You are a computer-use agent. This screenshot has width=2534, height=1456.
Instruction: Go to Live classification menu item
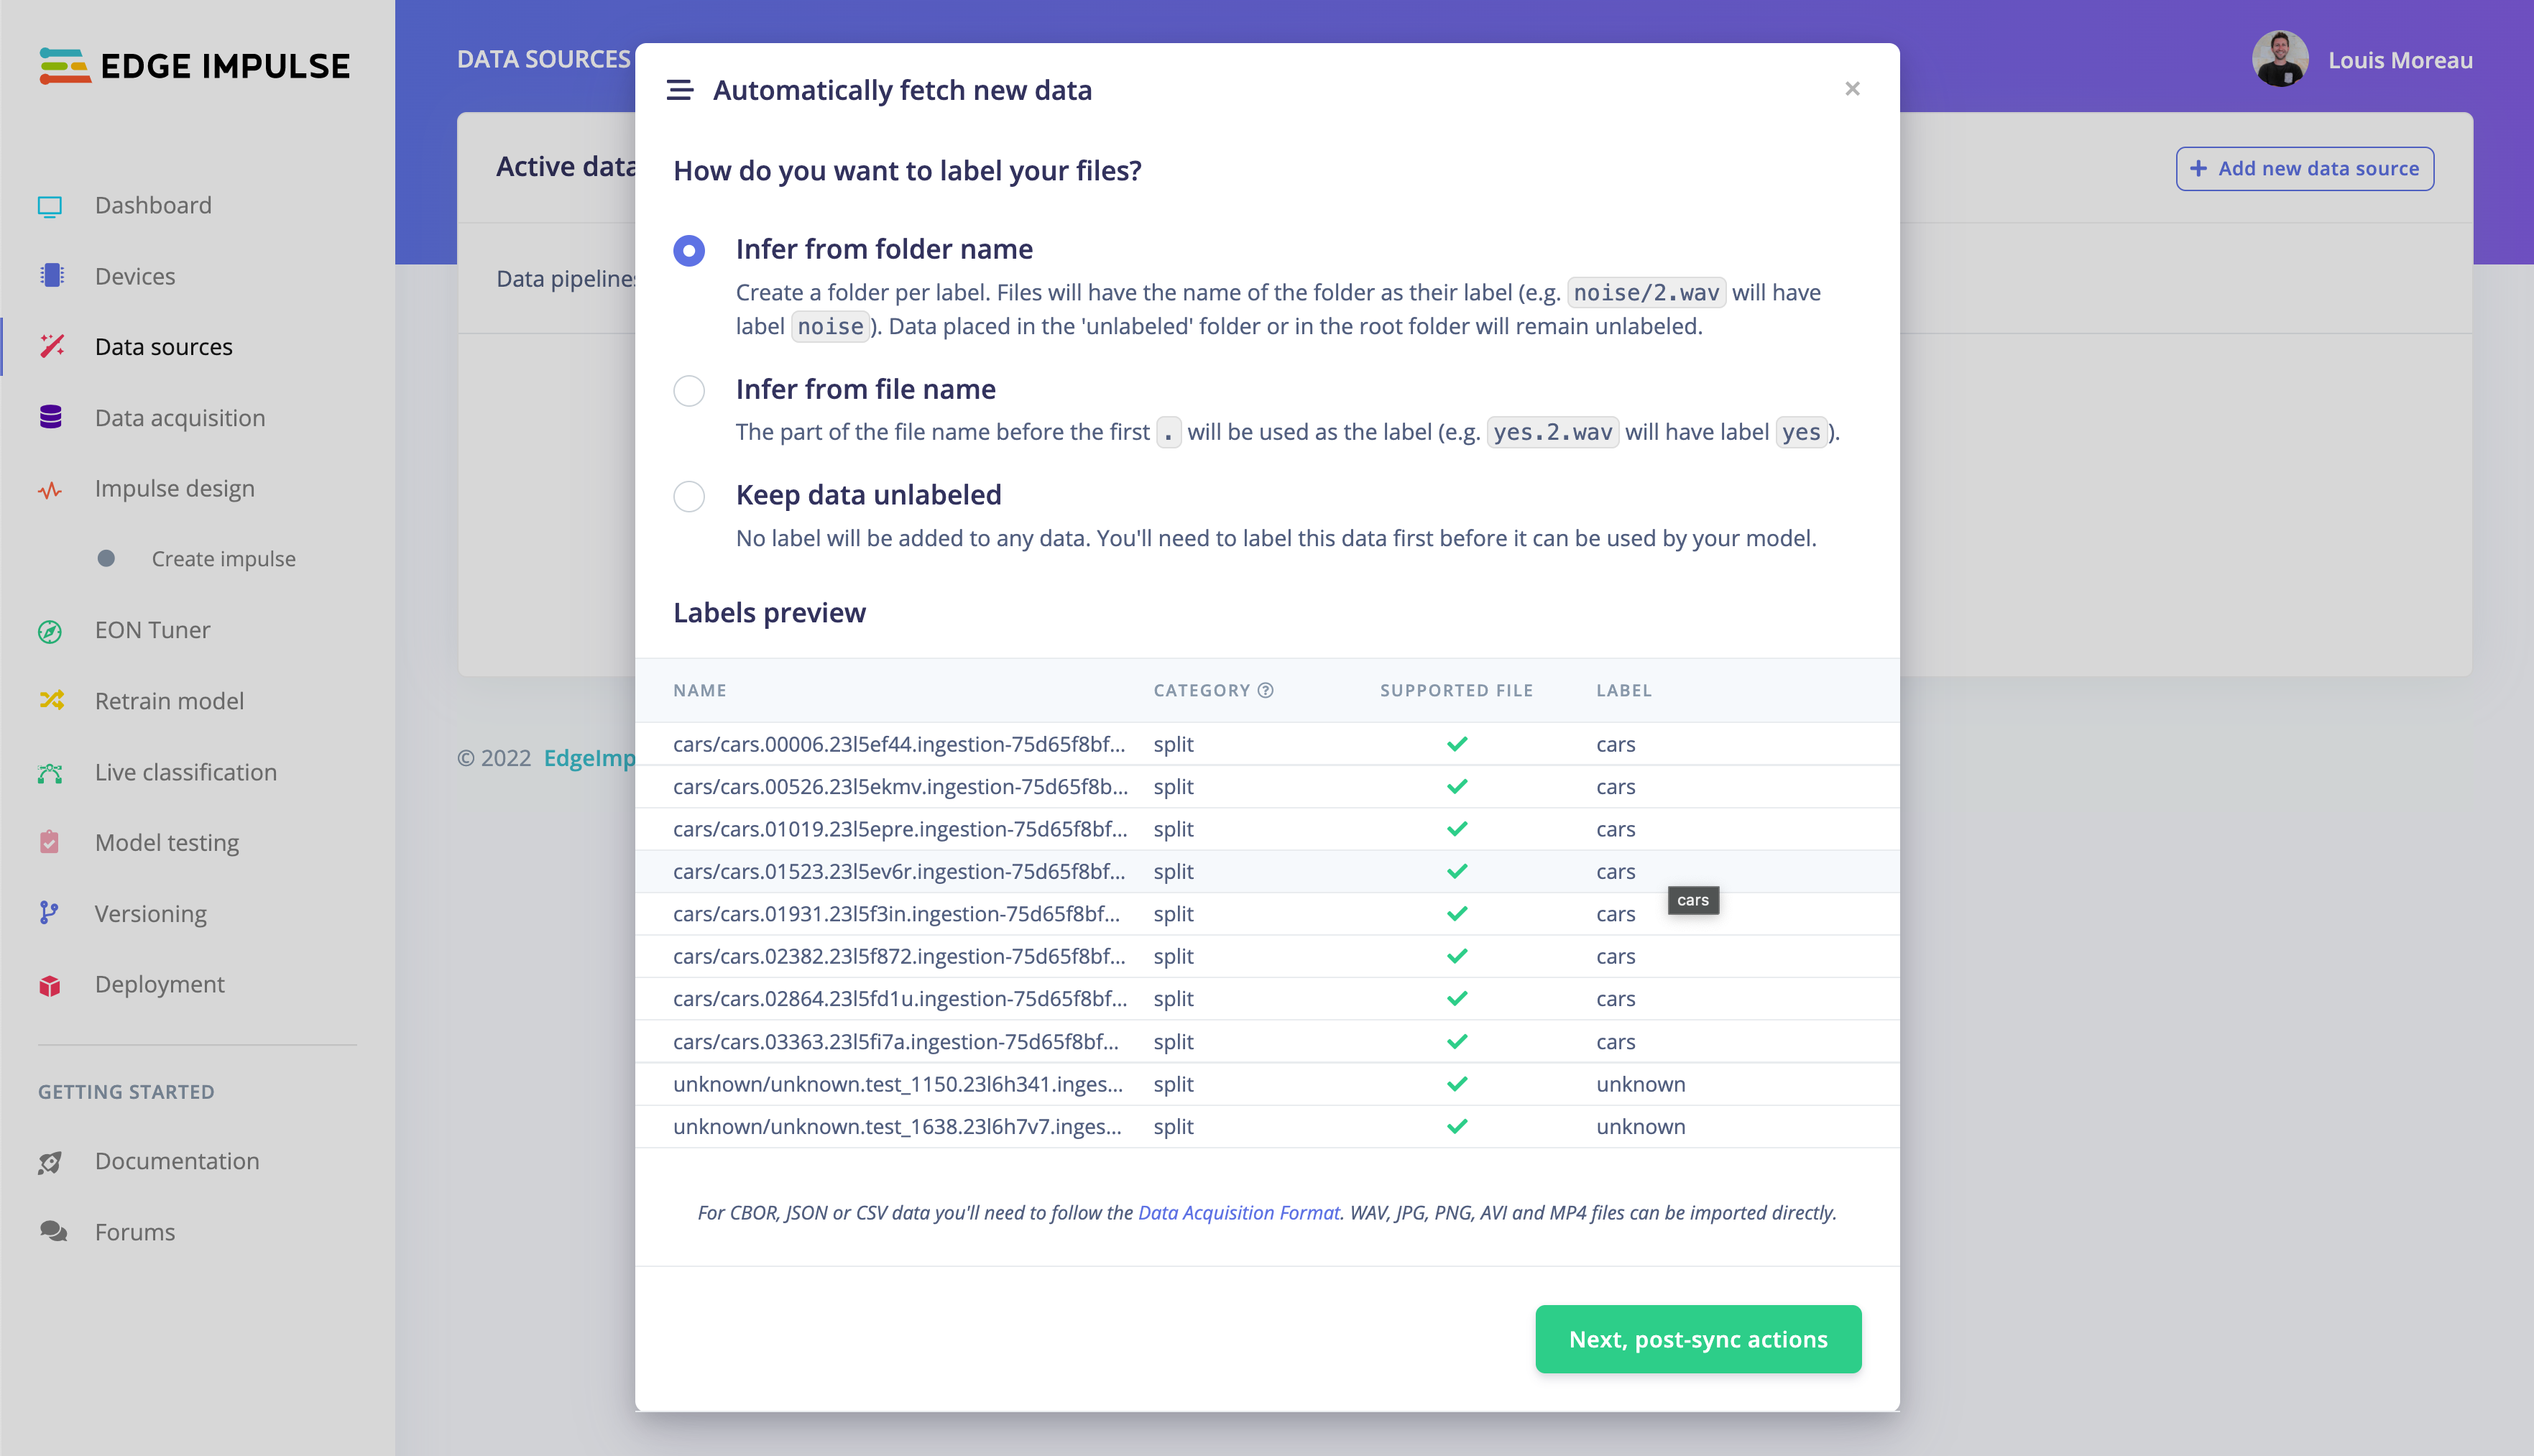(x=186, y=772)
